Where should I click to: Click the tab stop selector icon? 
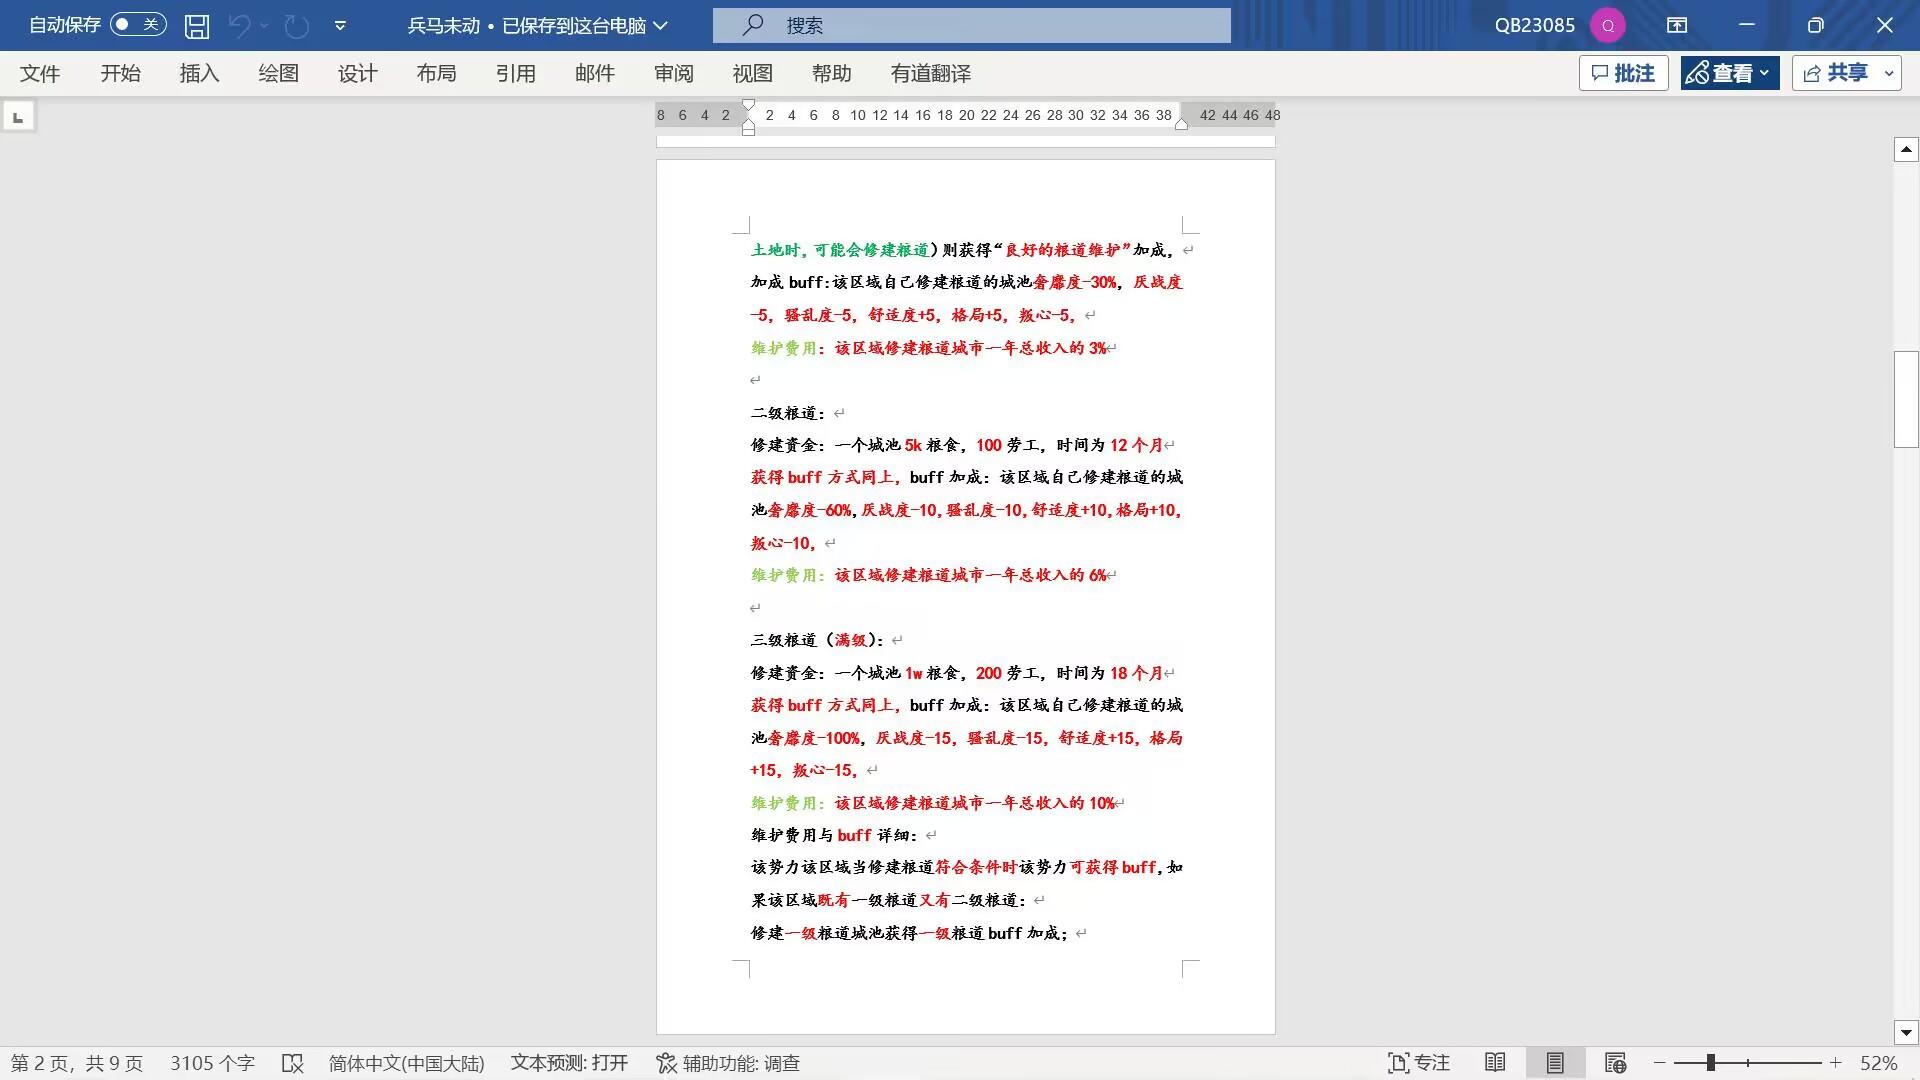18,117
